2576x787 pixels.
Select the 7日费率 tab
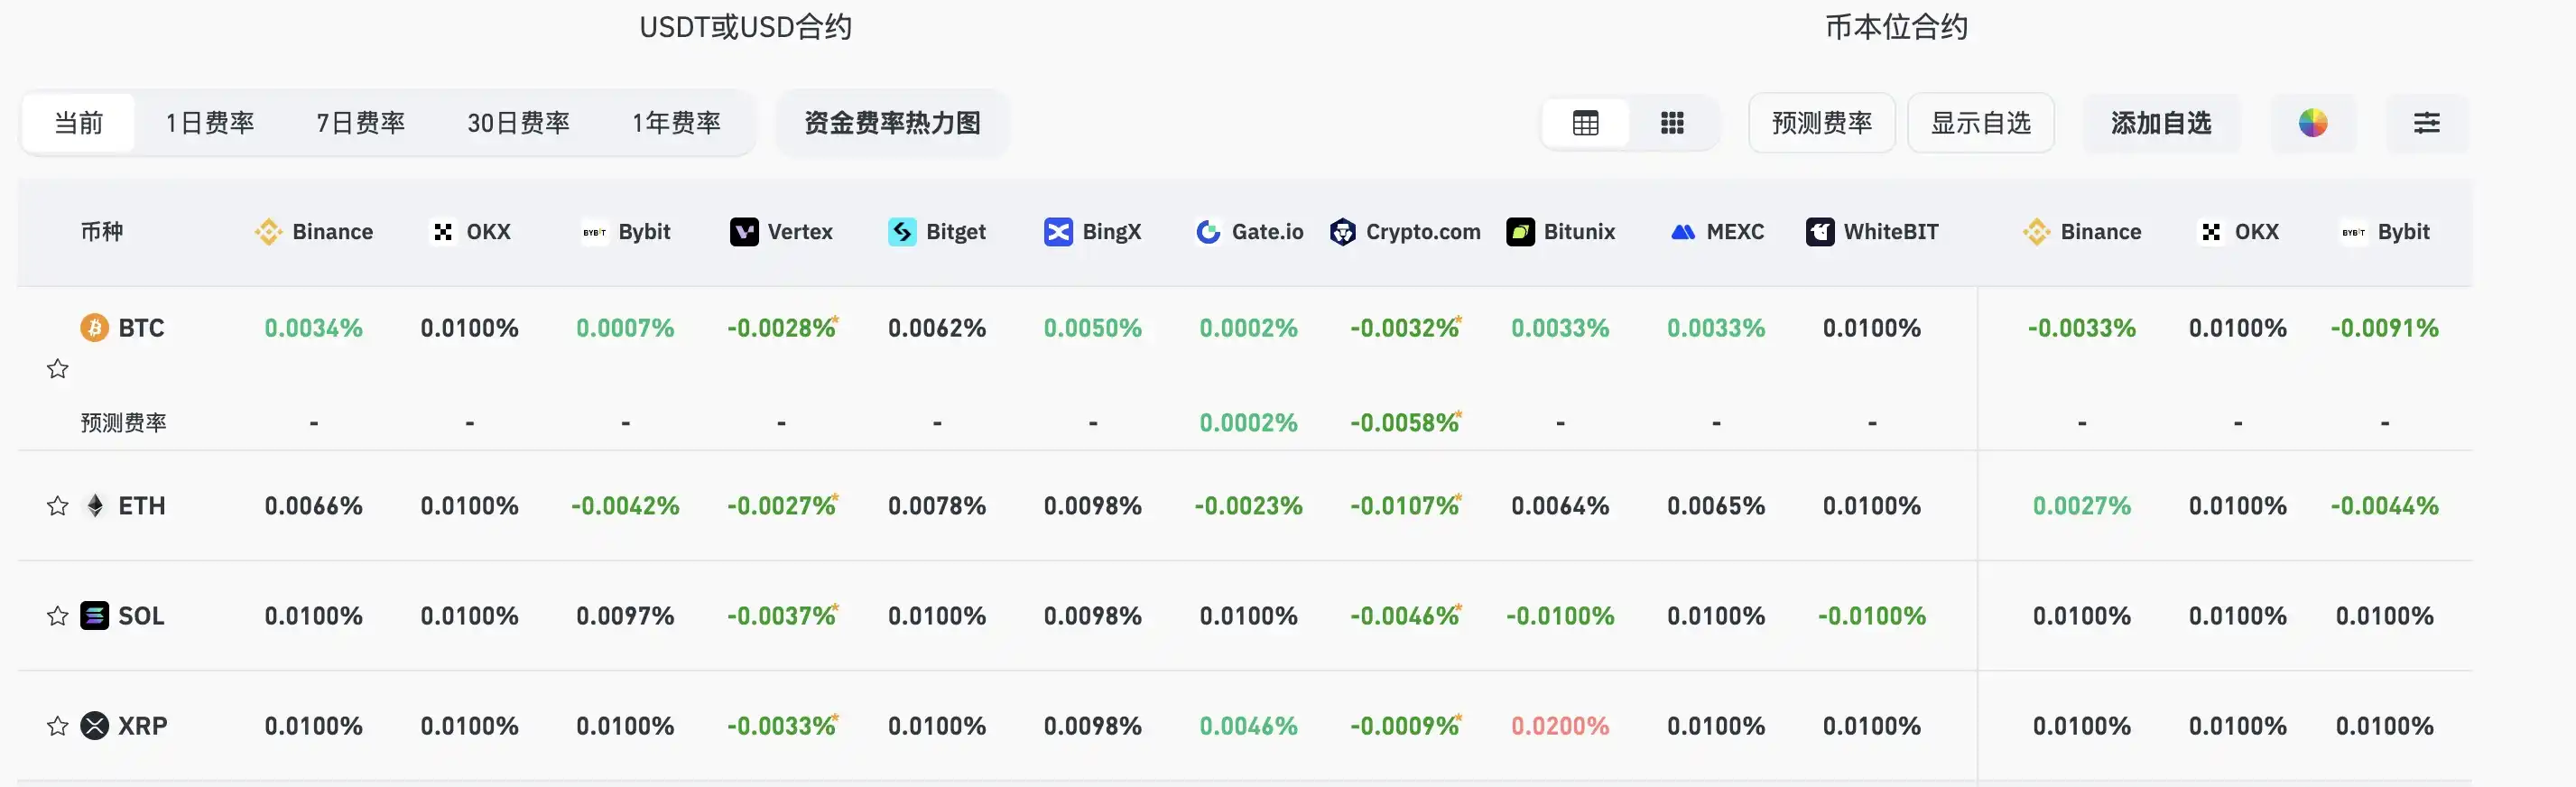[361, 123]
